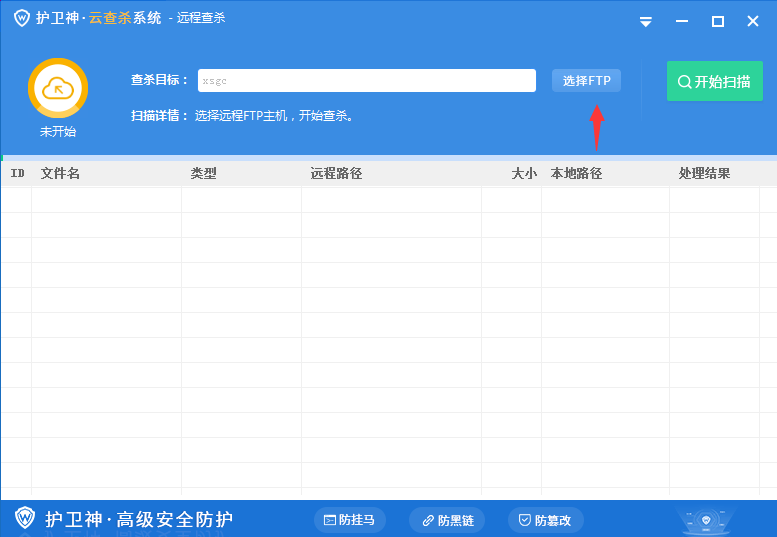777x537 pixels.
Task: Start scanning with 开始扫描 button
Action: point(715,81)
